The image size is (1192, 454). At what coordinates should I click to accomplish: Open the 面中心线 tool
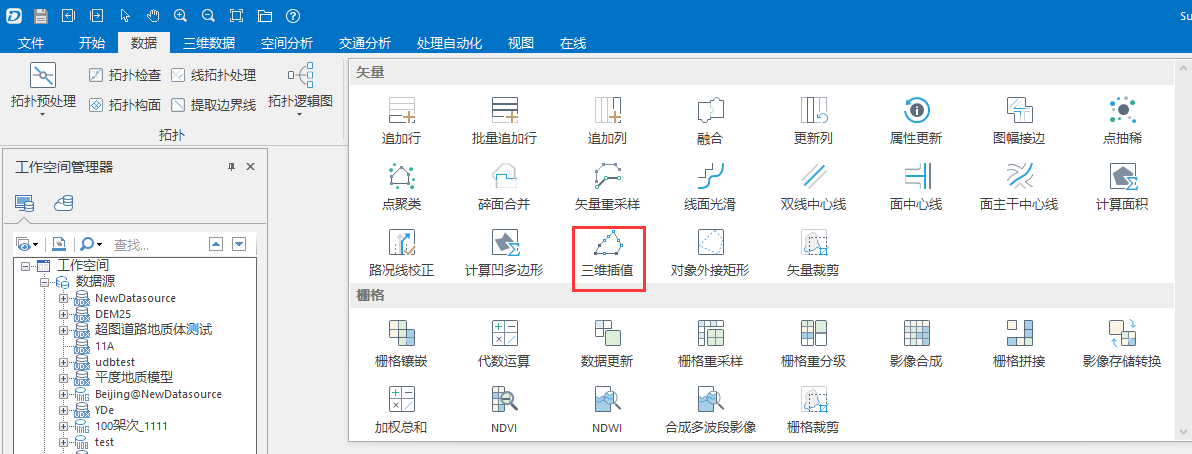916,186
